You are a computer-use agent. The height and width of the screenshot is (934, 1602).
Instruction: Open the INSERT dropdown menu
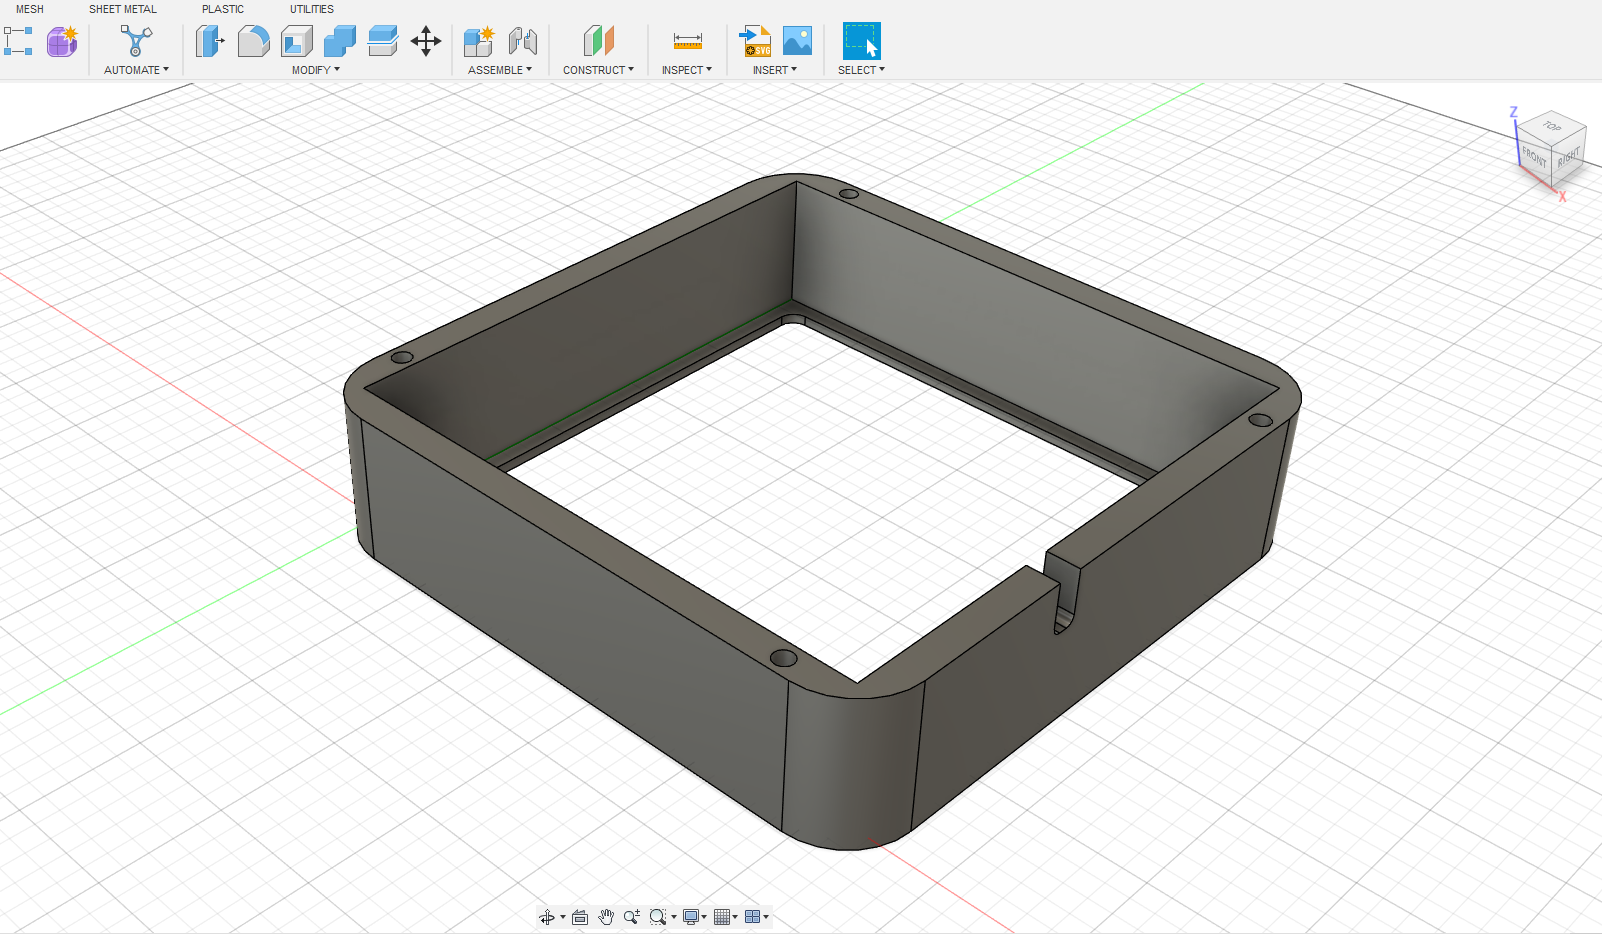click(775, 70)
